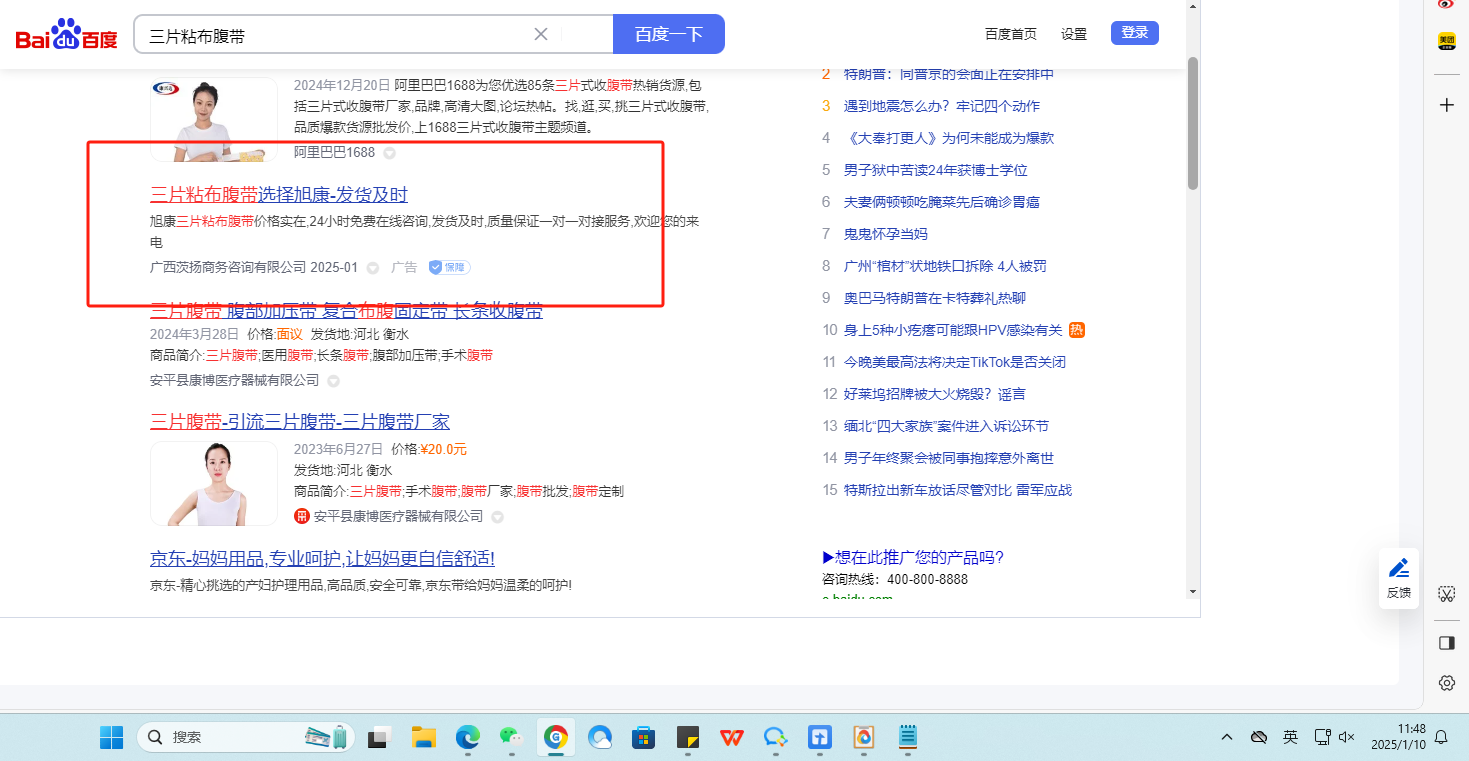Toggle the sidebar panel visibility icon

click(x=1446, y=643)
